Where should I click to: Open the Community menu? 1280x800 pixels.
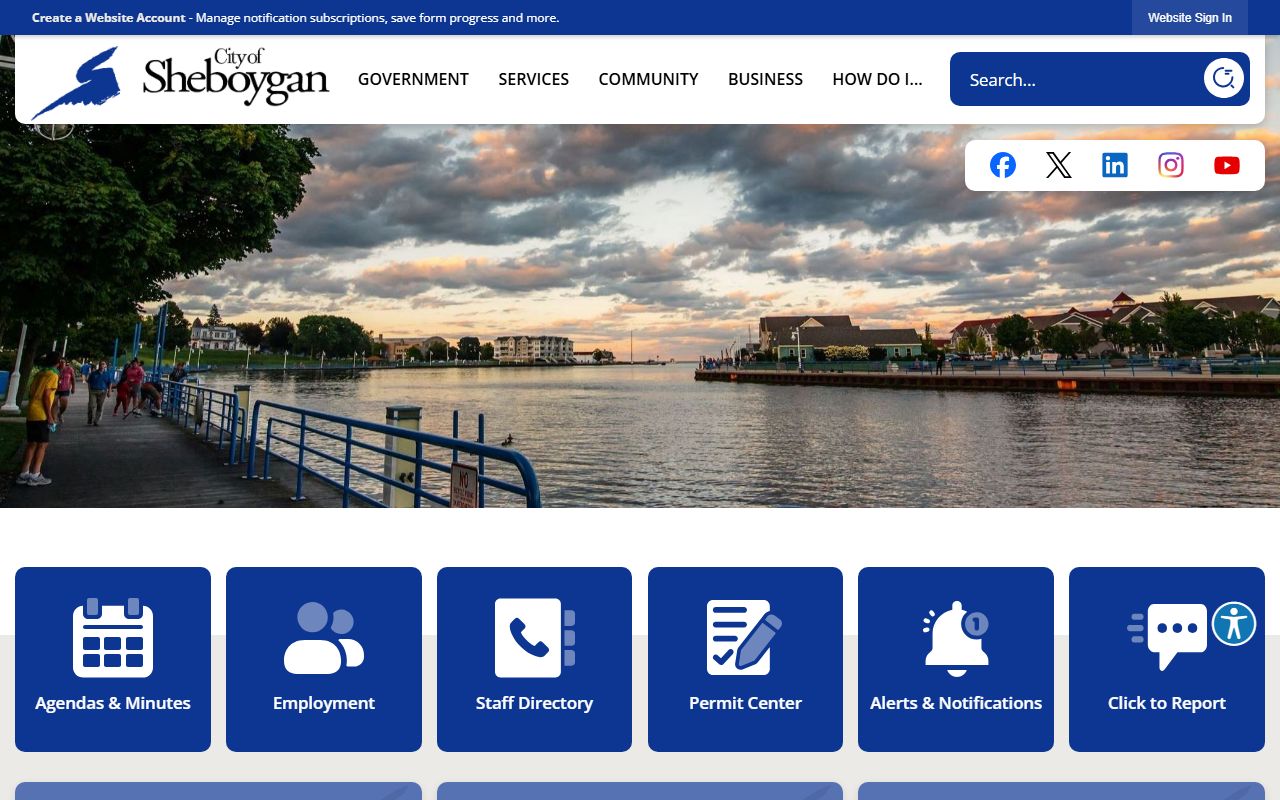(648, 79)
